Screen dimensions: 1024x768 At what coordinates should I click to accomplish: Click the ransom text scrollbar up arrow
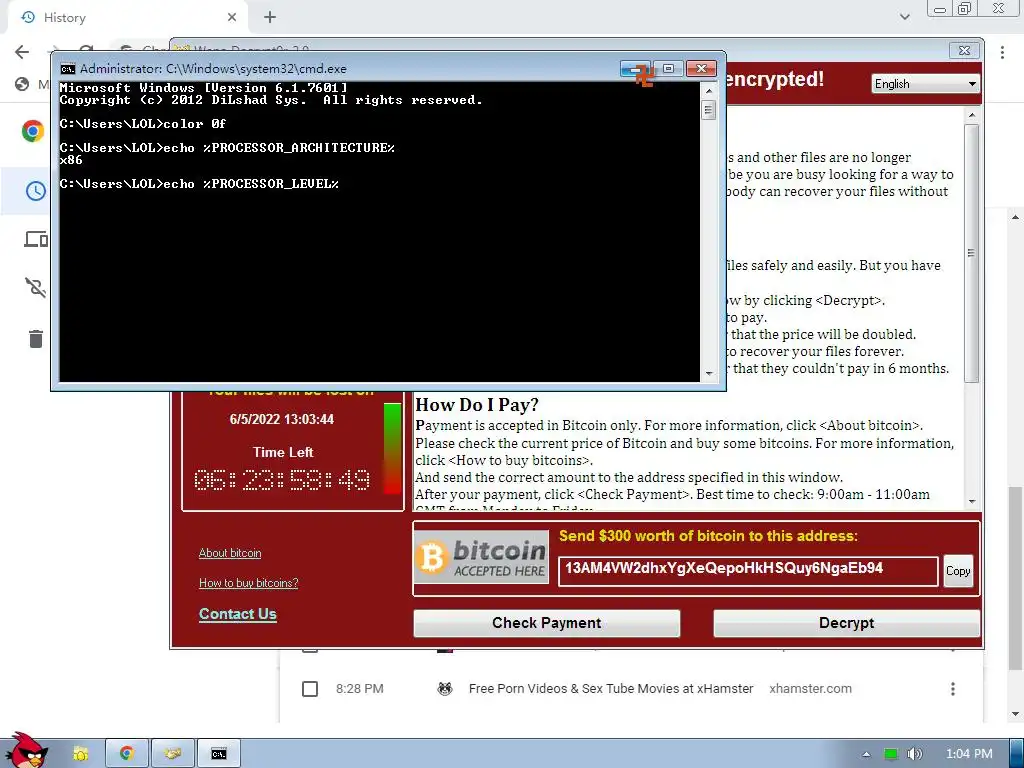[x=972, y=116]
